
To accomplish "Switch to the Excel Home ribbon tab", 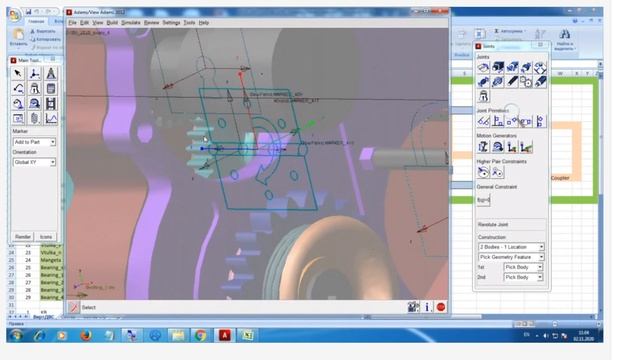I will (x=36, y=21).
